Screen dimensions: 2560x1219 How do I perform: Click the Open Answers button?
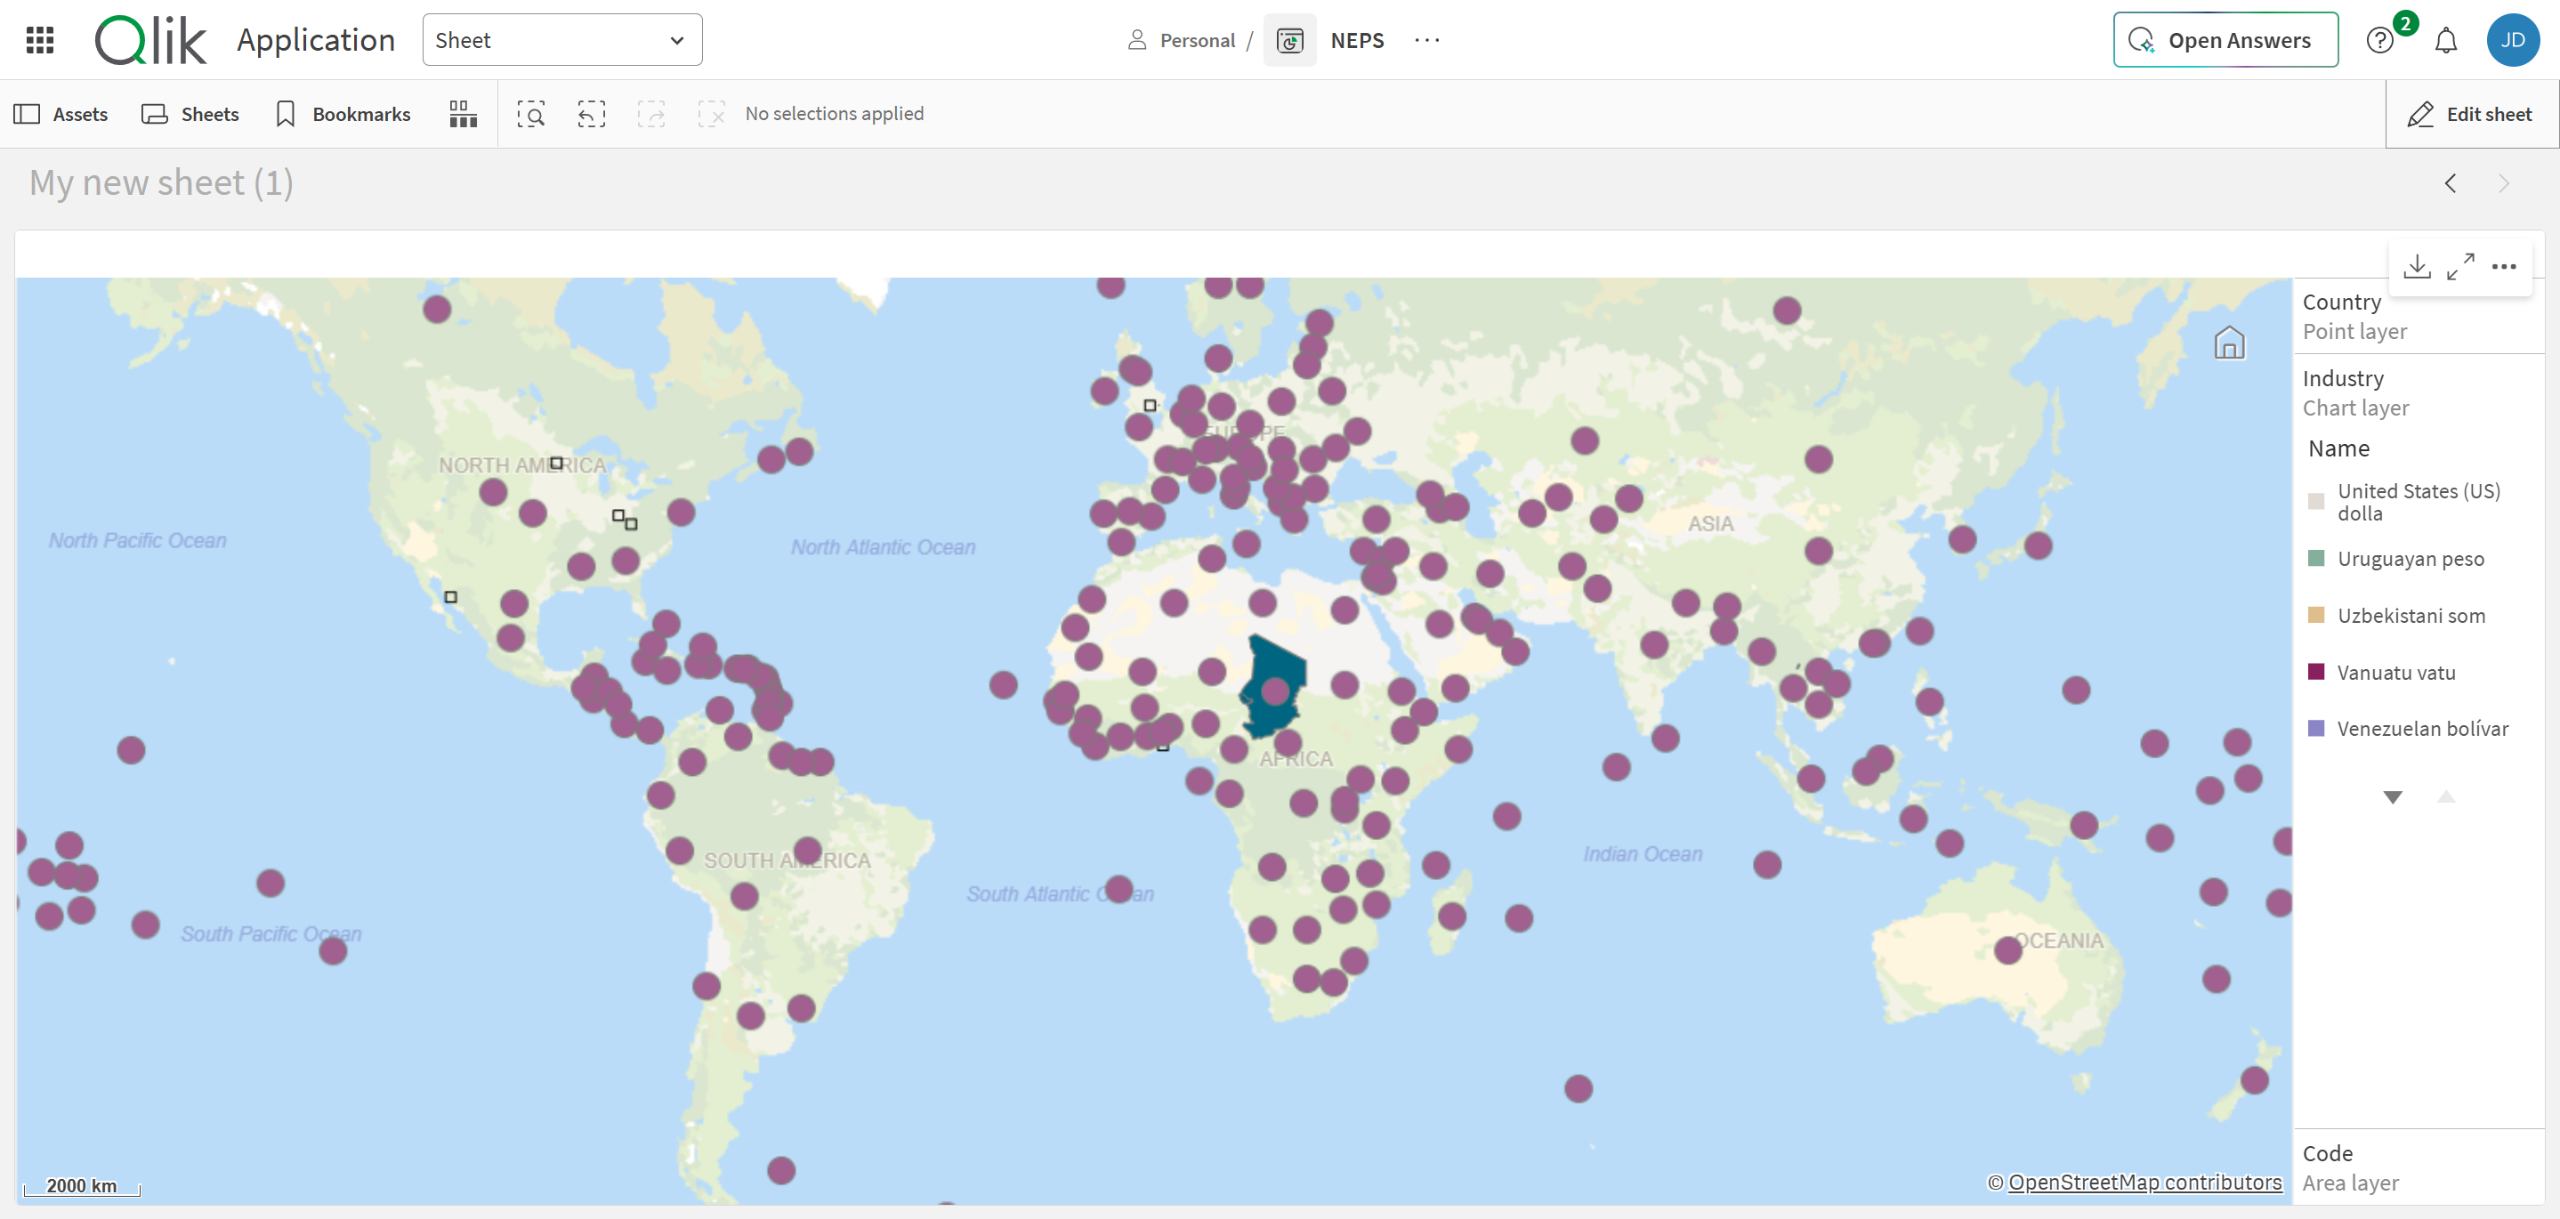pos(2225,40)
